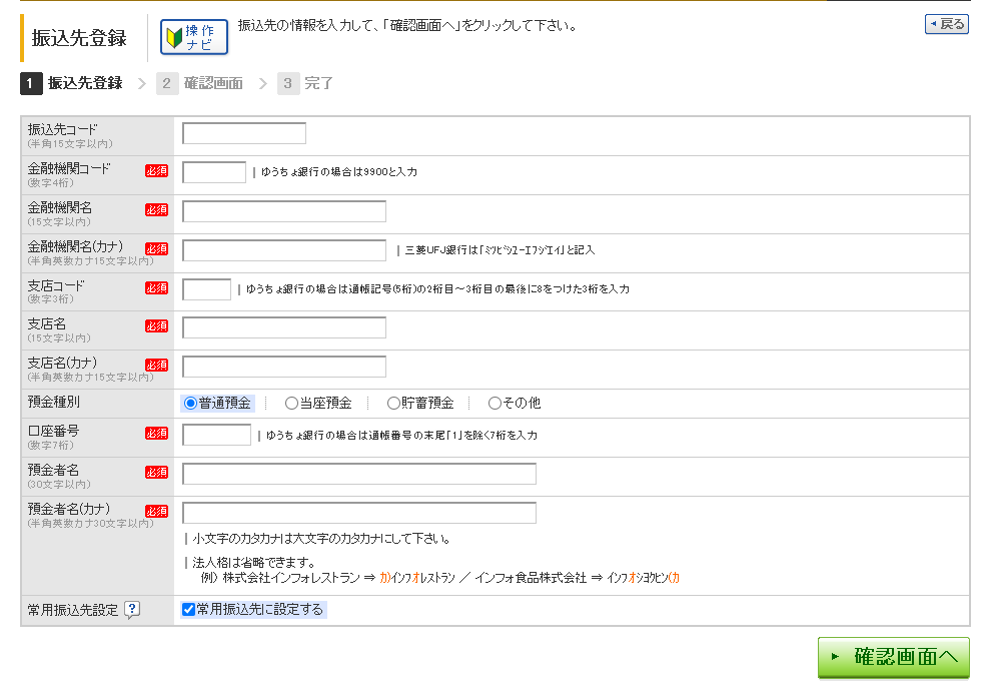986x692 pixels.
Task: Click the 預金者名(カナ) input field
Action: pos(359,513)
